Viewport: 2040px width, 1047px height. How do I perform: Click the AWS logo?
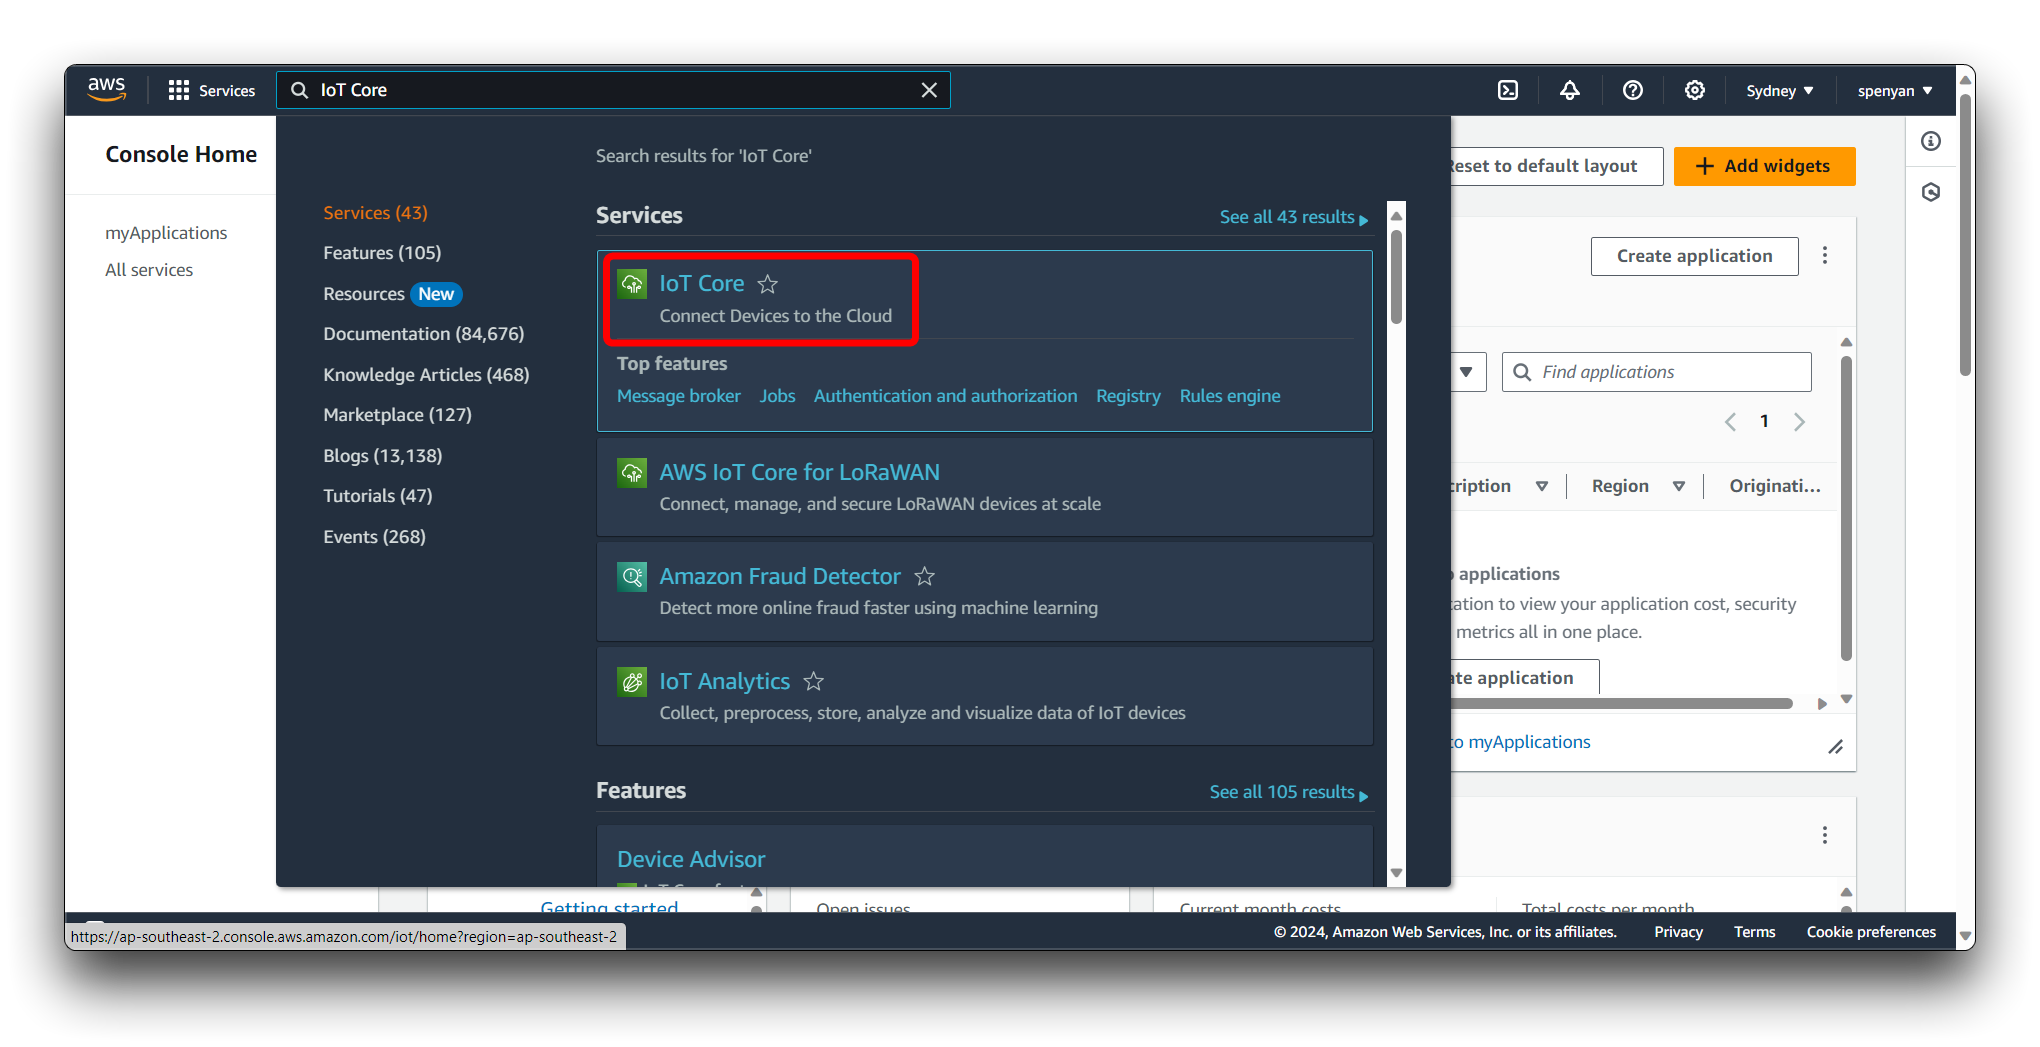click(x=107, y=89)
